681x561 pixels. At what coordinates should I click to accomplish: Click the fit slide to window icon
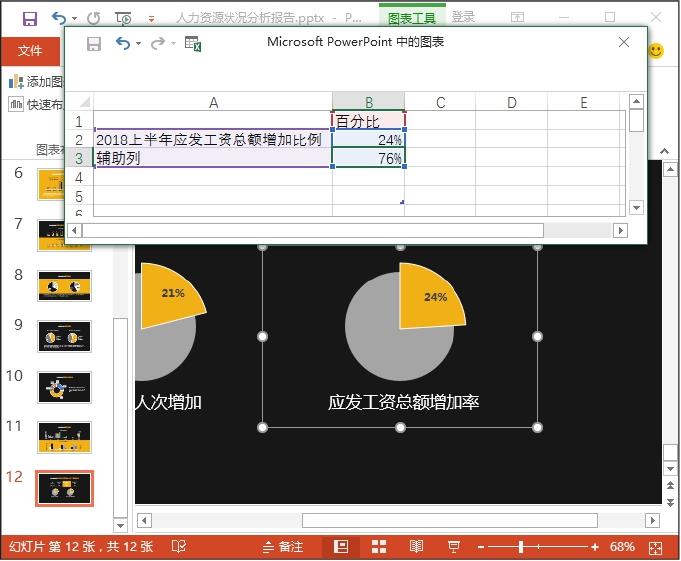656,547
